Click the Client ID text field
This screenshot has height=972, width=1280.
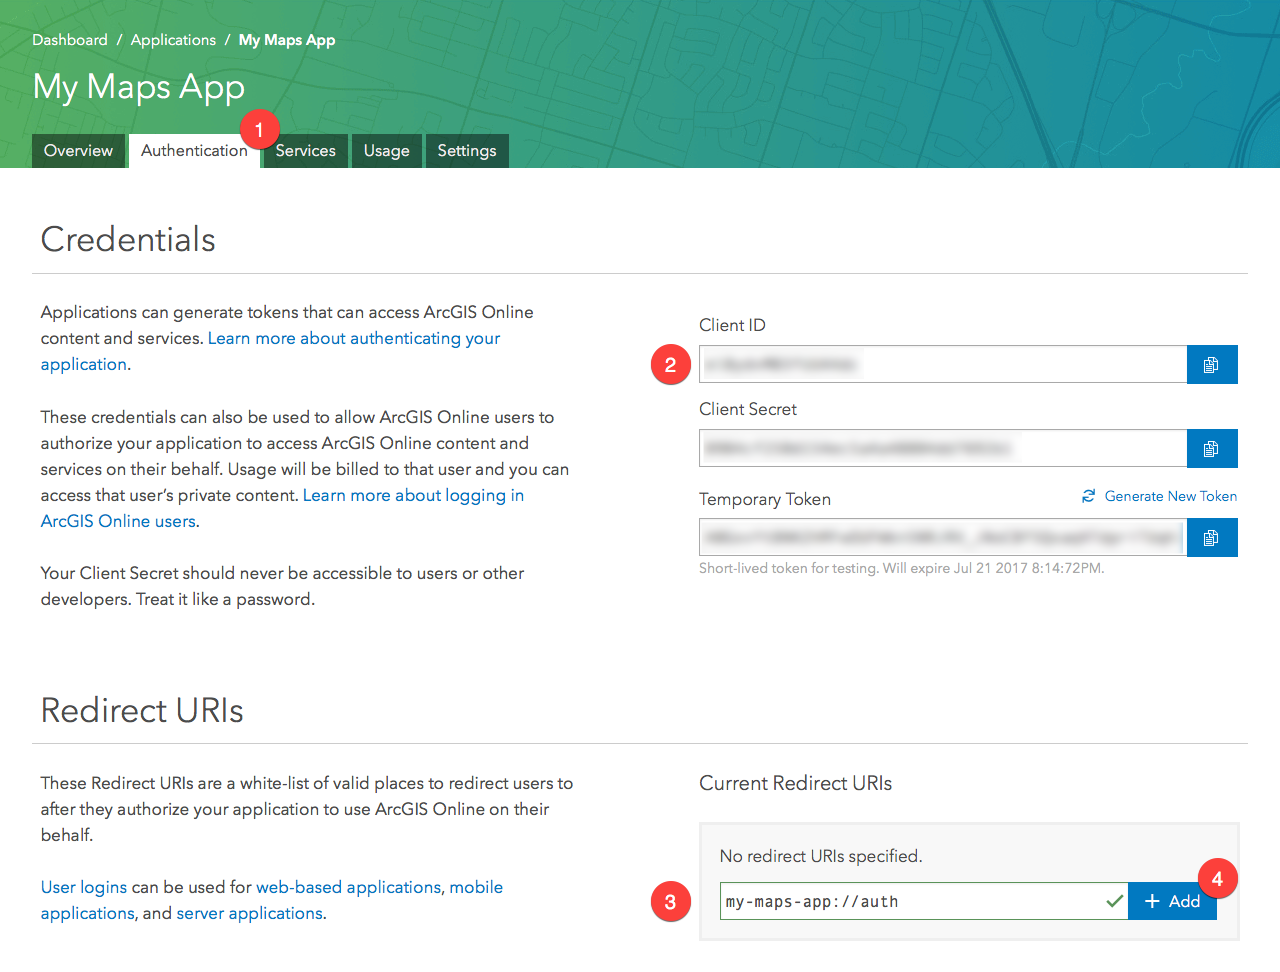click(x=943, y=365)
